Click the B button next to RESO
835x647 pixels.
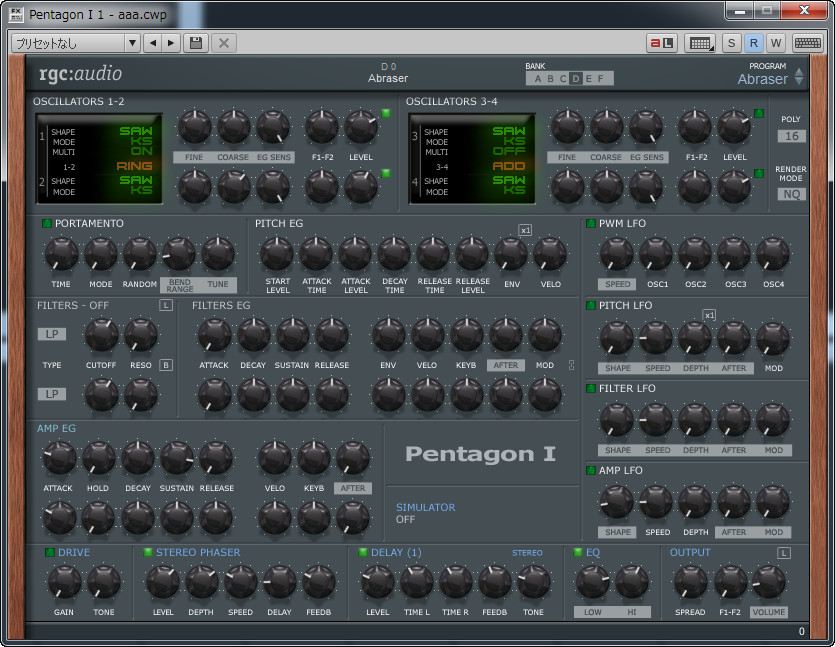pos(166,365)
